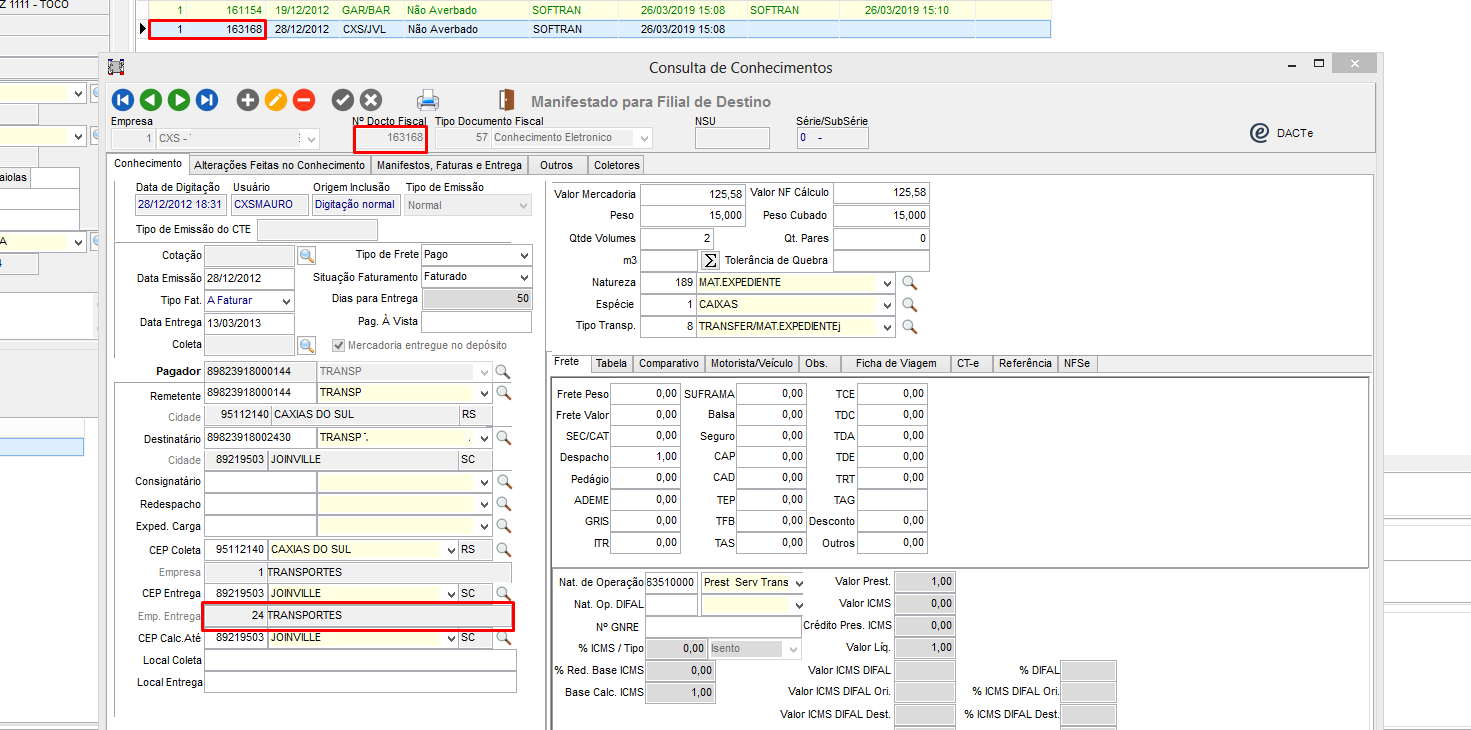Click the exit door icon
The width and height of the screenshot is (1471, 730).
(507, 100)
